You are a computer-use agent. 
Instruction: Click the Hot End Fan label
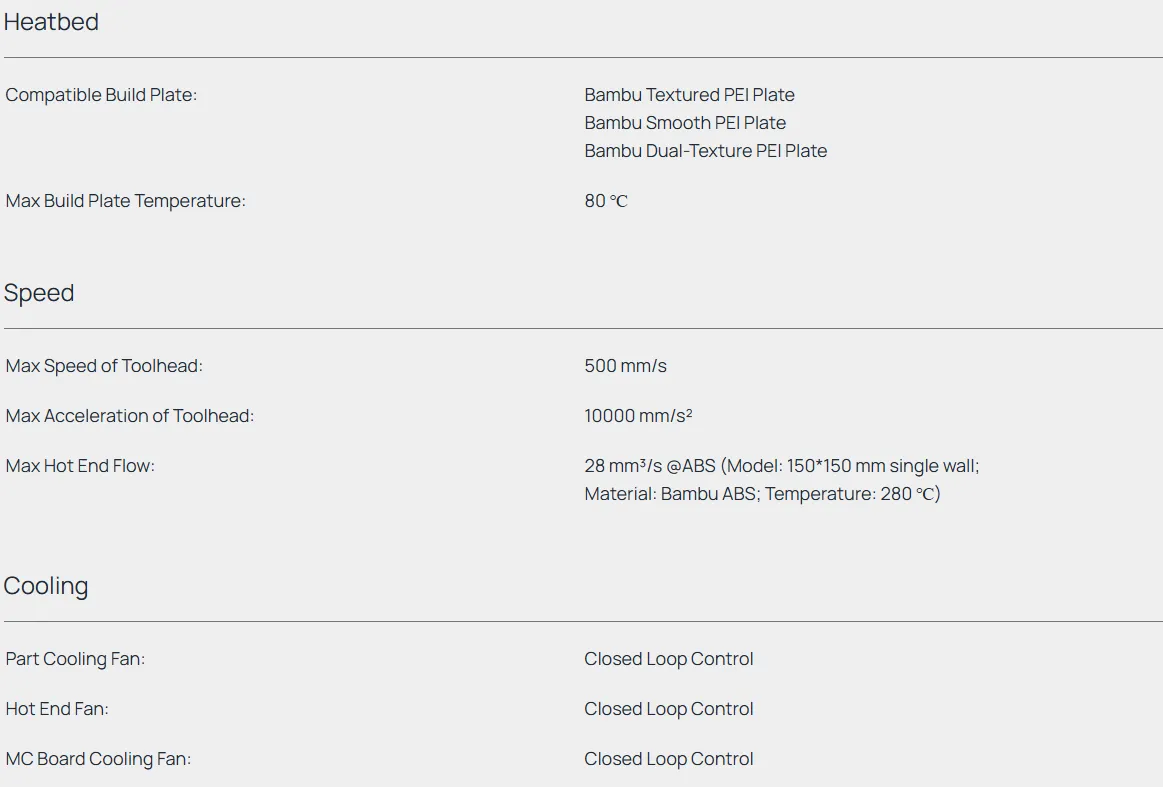click(x=57, y=709)
